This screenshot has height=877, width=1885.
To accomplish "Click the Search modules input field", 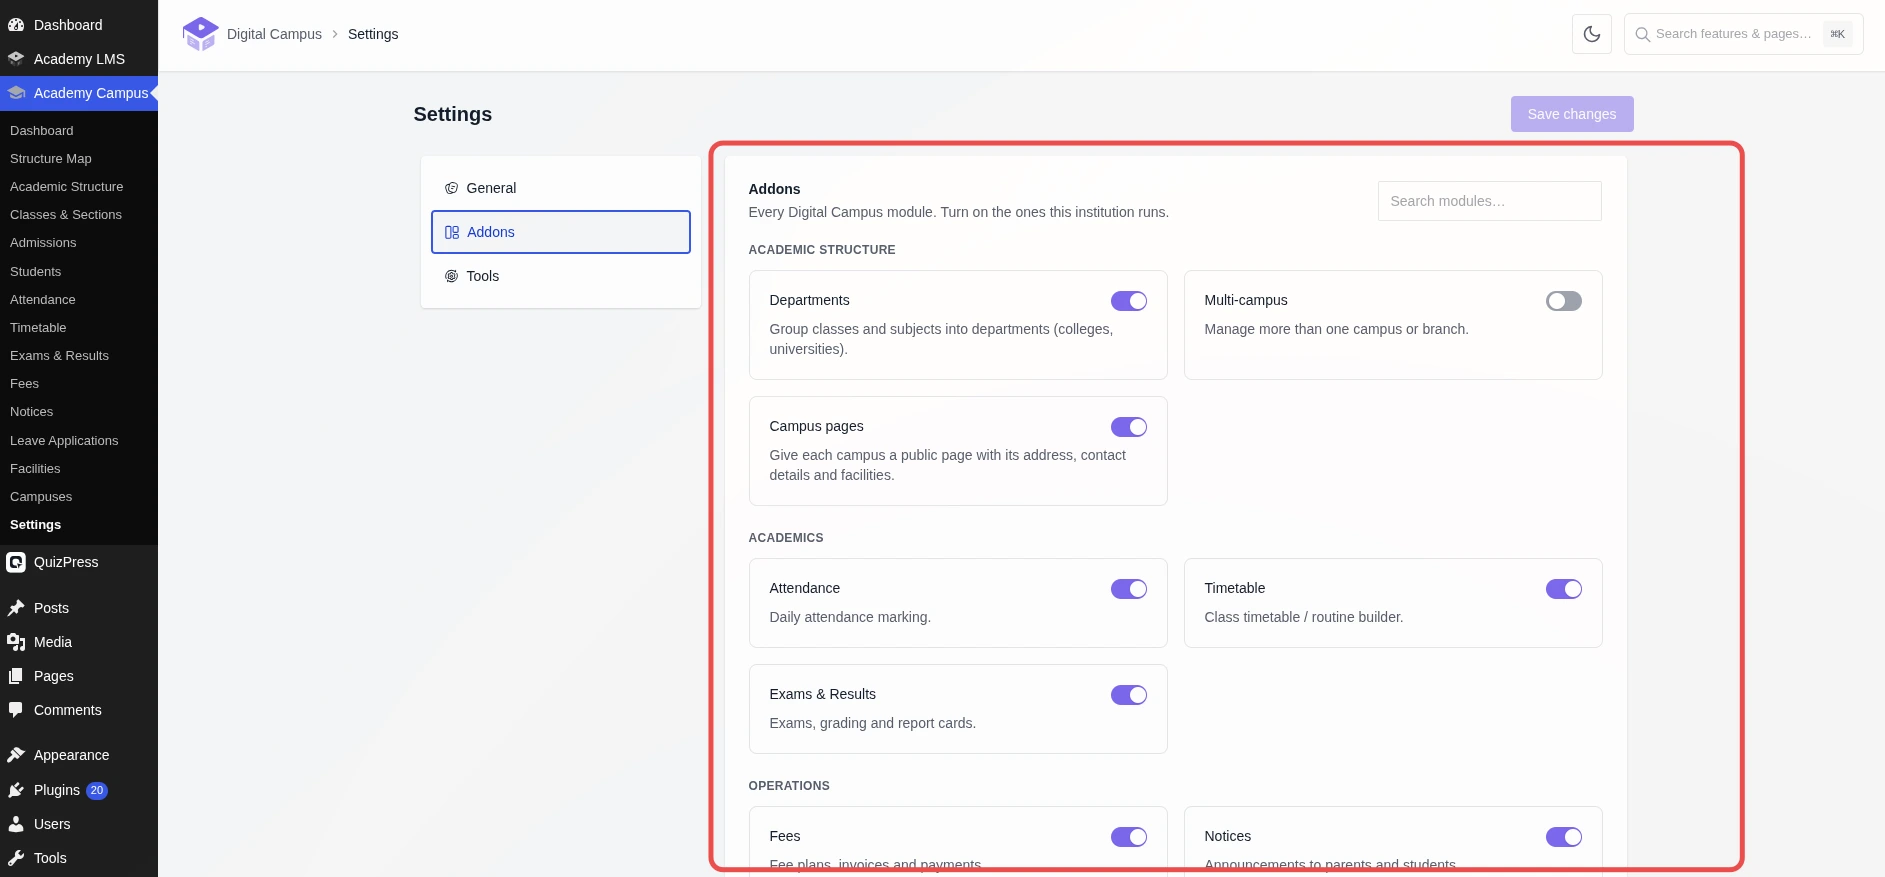I will (x=1490, y=201).
